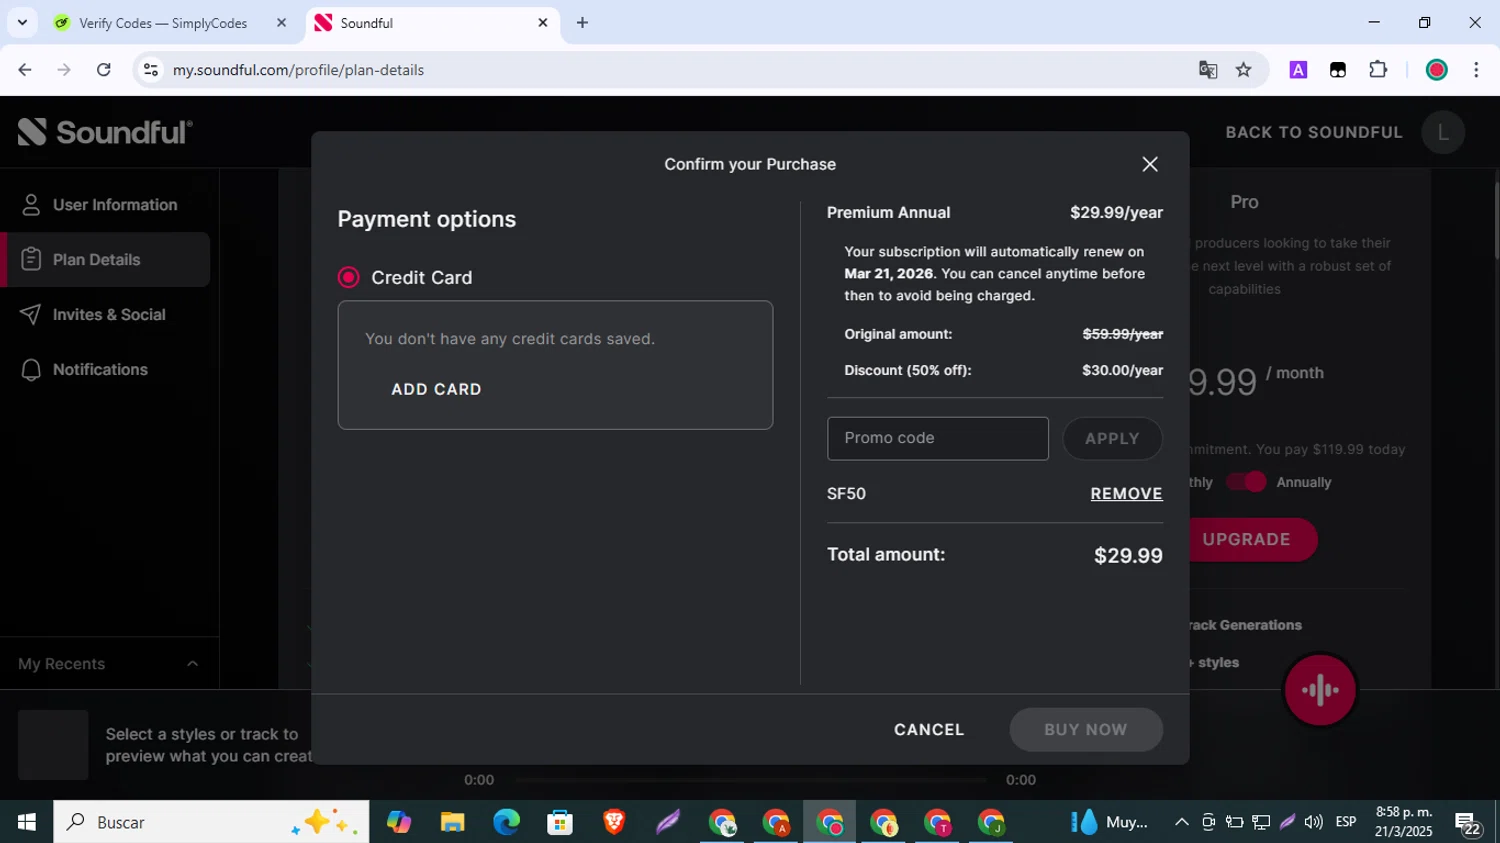The width and height of the screenshot is (1500, 843).
Task: Click ADD CARD button
Action: (436, 389)
